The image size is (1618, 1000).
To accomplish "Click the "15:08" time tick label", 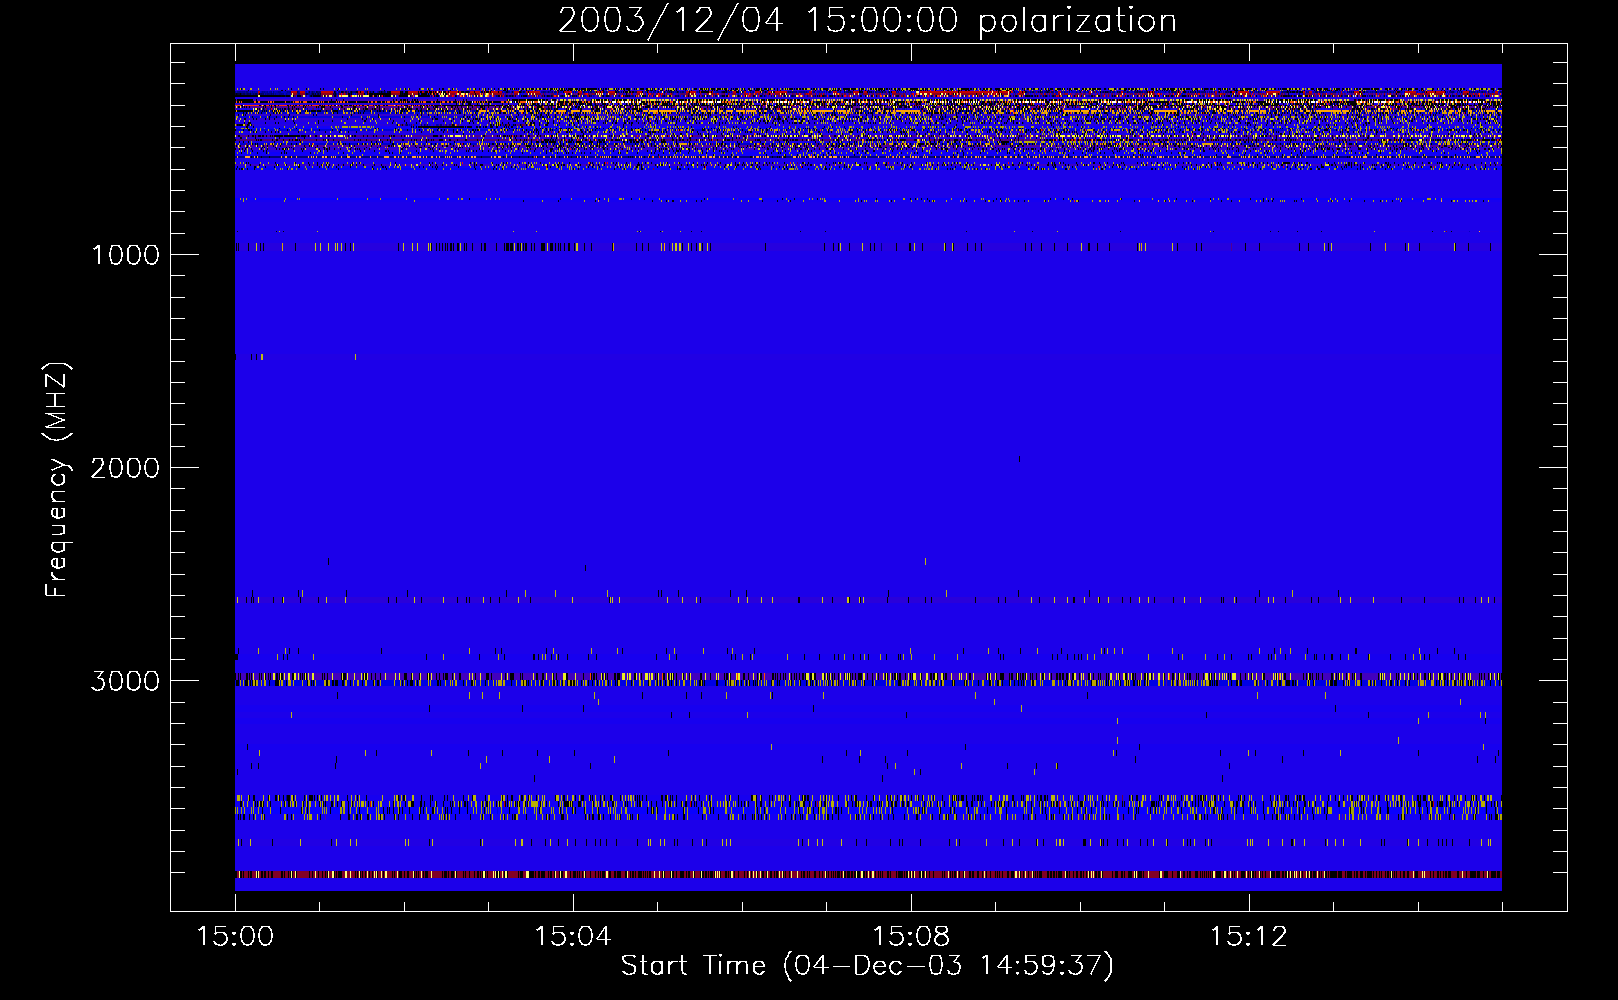I will click(910, 937).
